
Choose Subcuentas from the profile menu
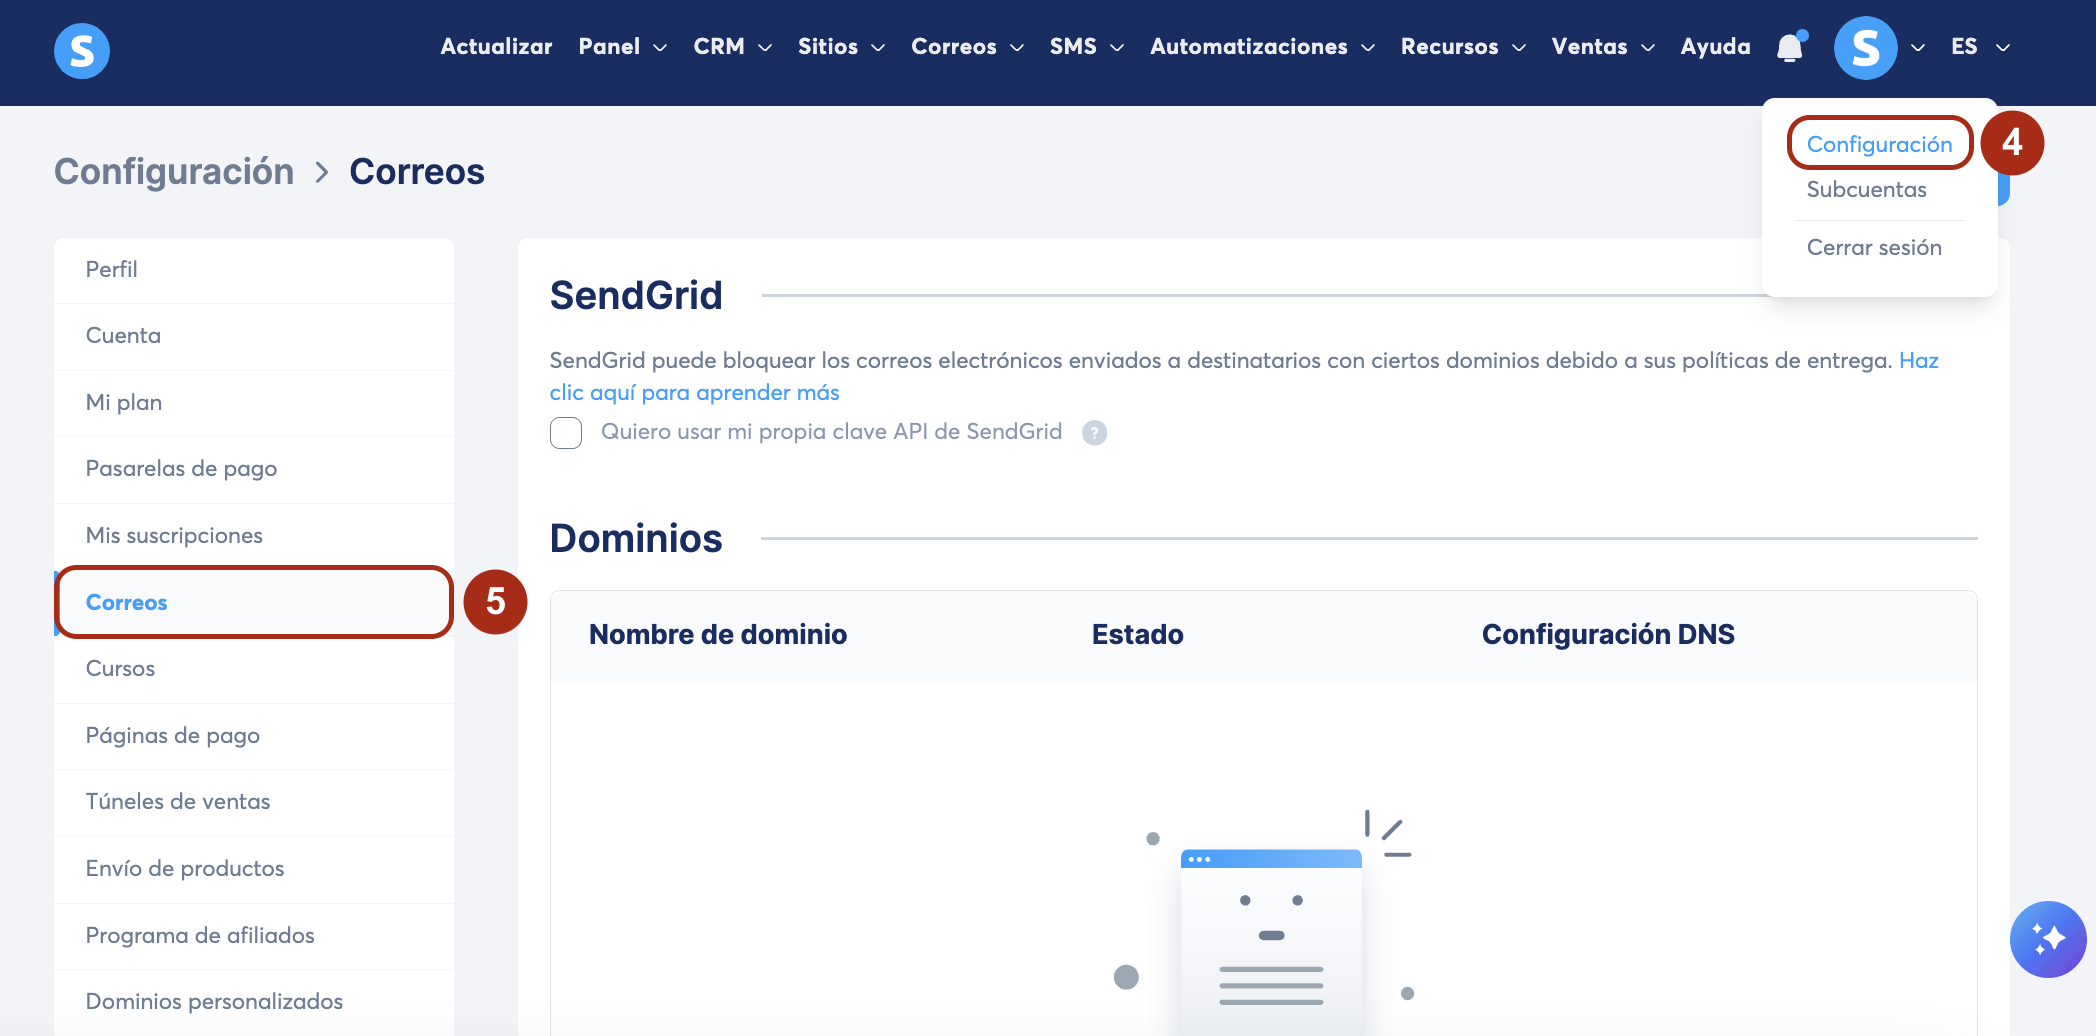coord(1866,190)
